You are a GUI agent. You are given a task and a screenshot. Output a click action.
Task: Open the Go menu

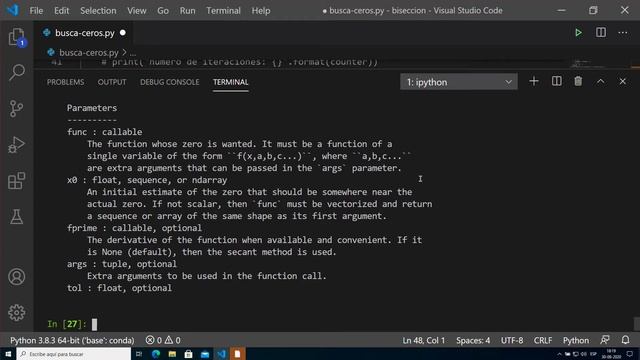click(x=163, y=11)
